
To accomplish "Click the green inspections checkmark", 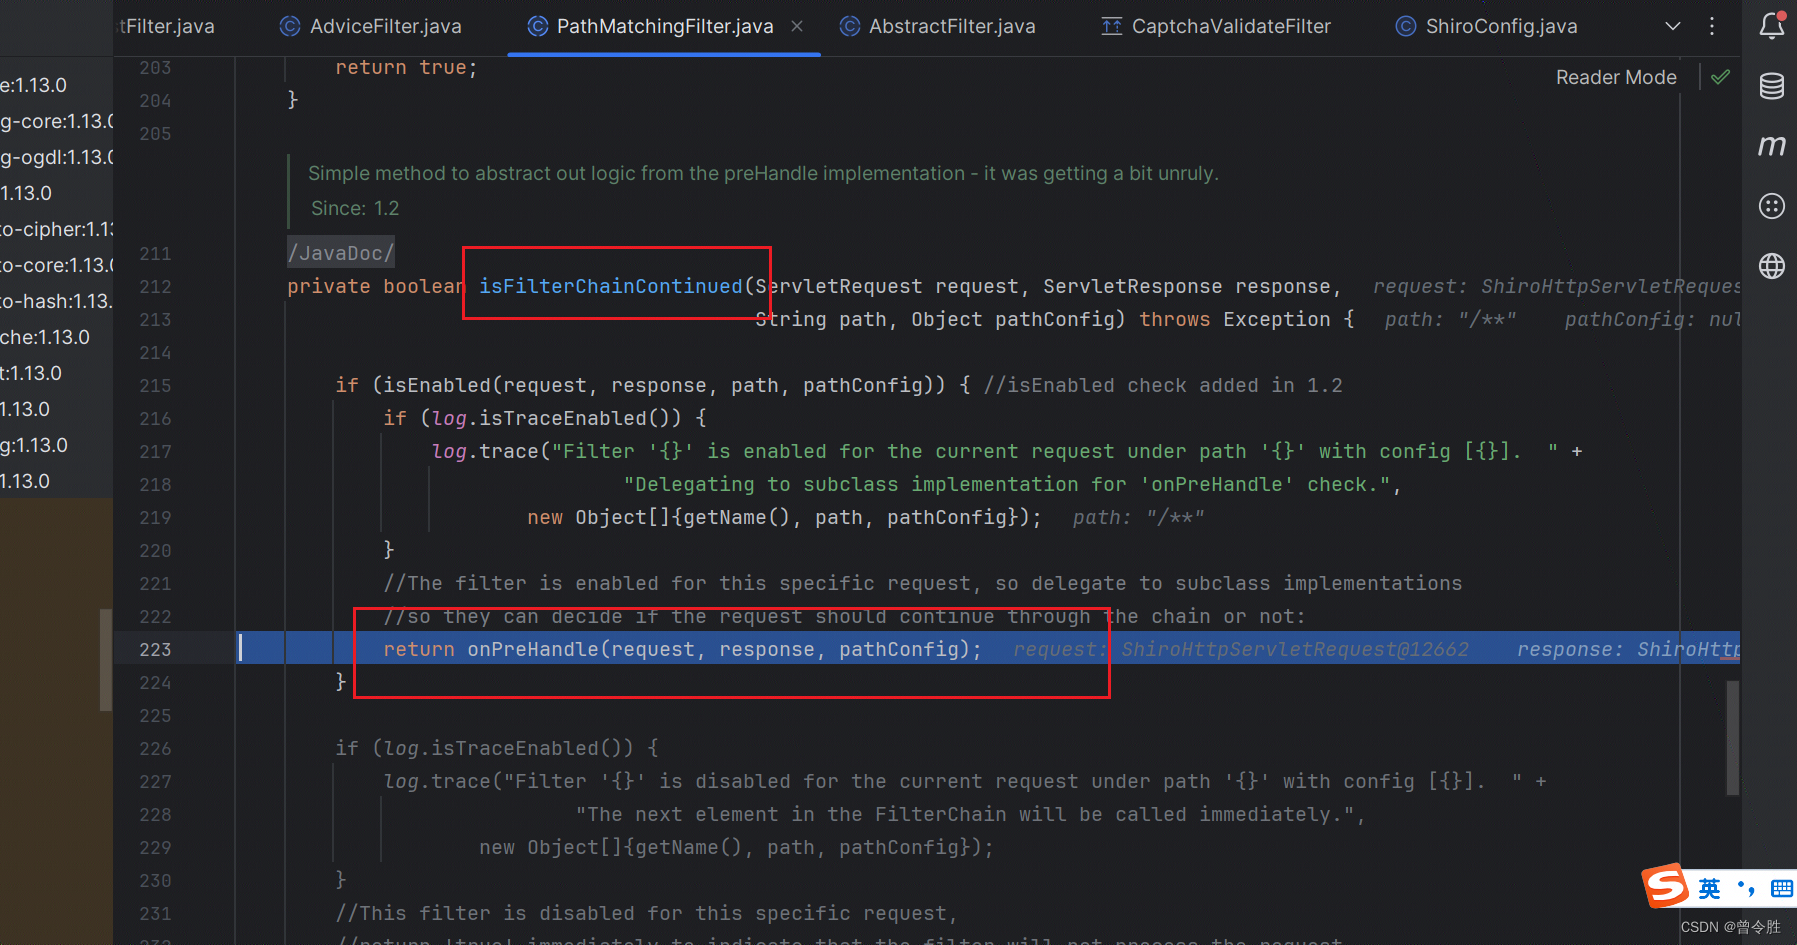I will (1720, 77).
